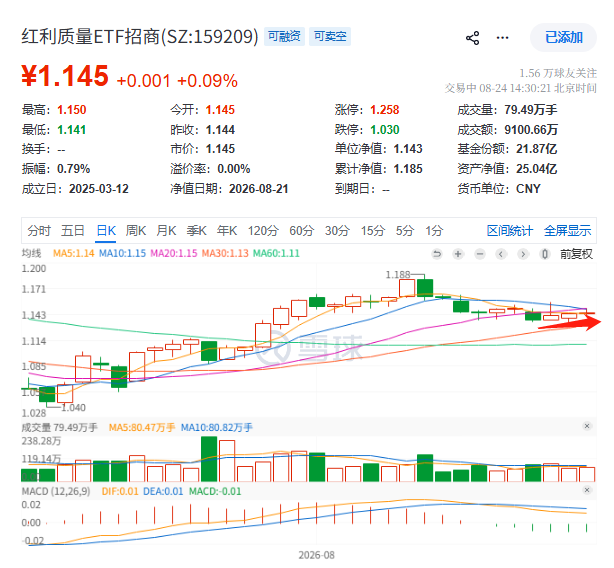Open the three-dot more options menu
Image resolution: width=614 pixels, height=568 pixels.
coord(502,38)
